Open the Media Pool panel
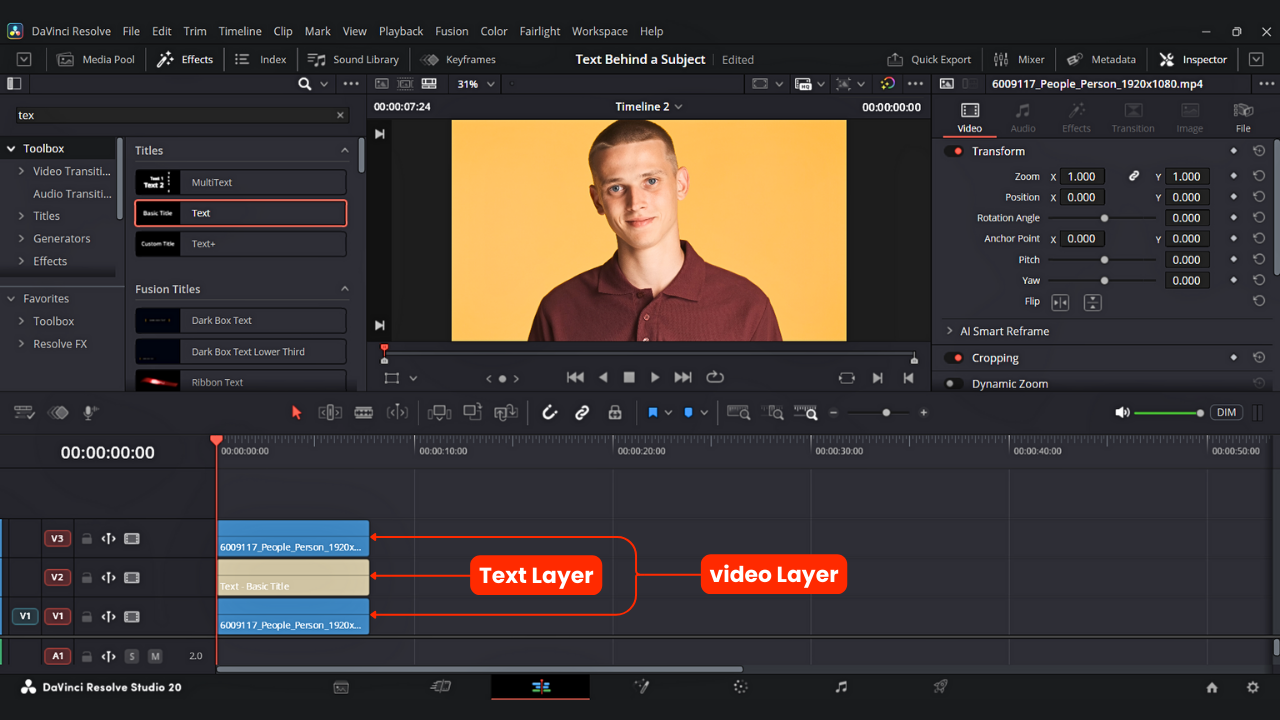 click(x=96, y=59)
